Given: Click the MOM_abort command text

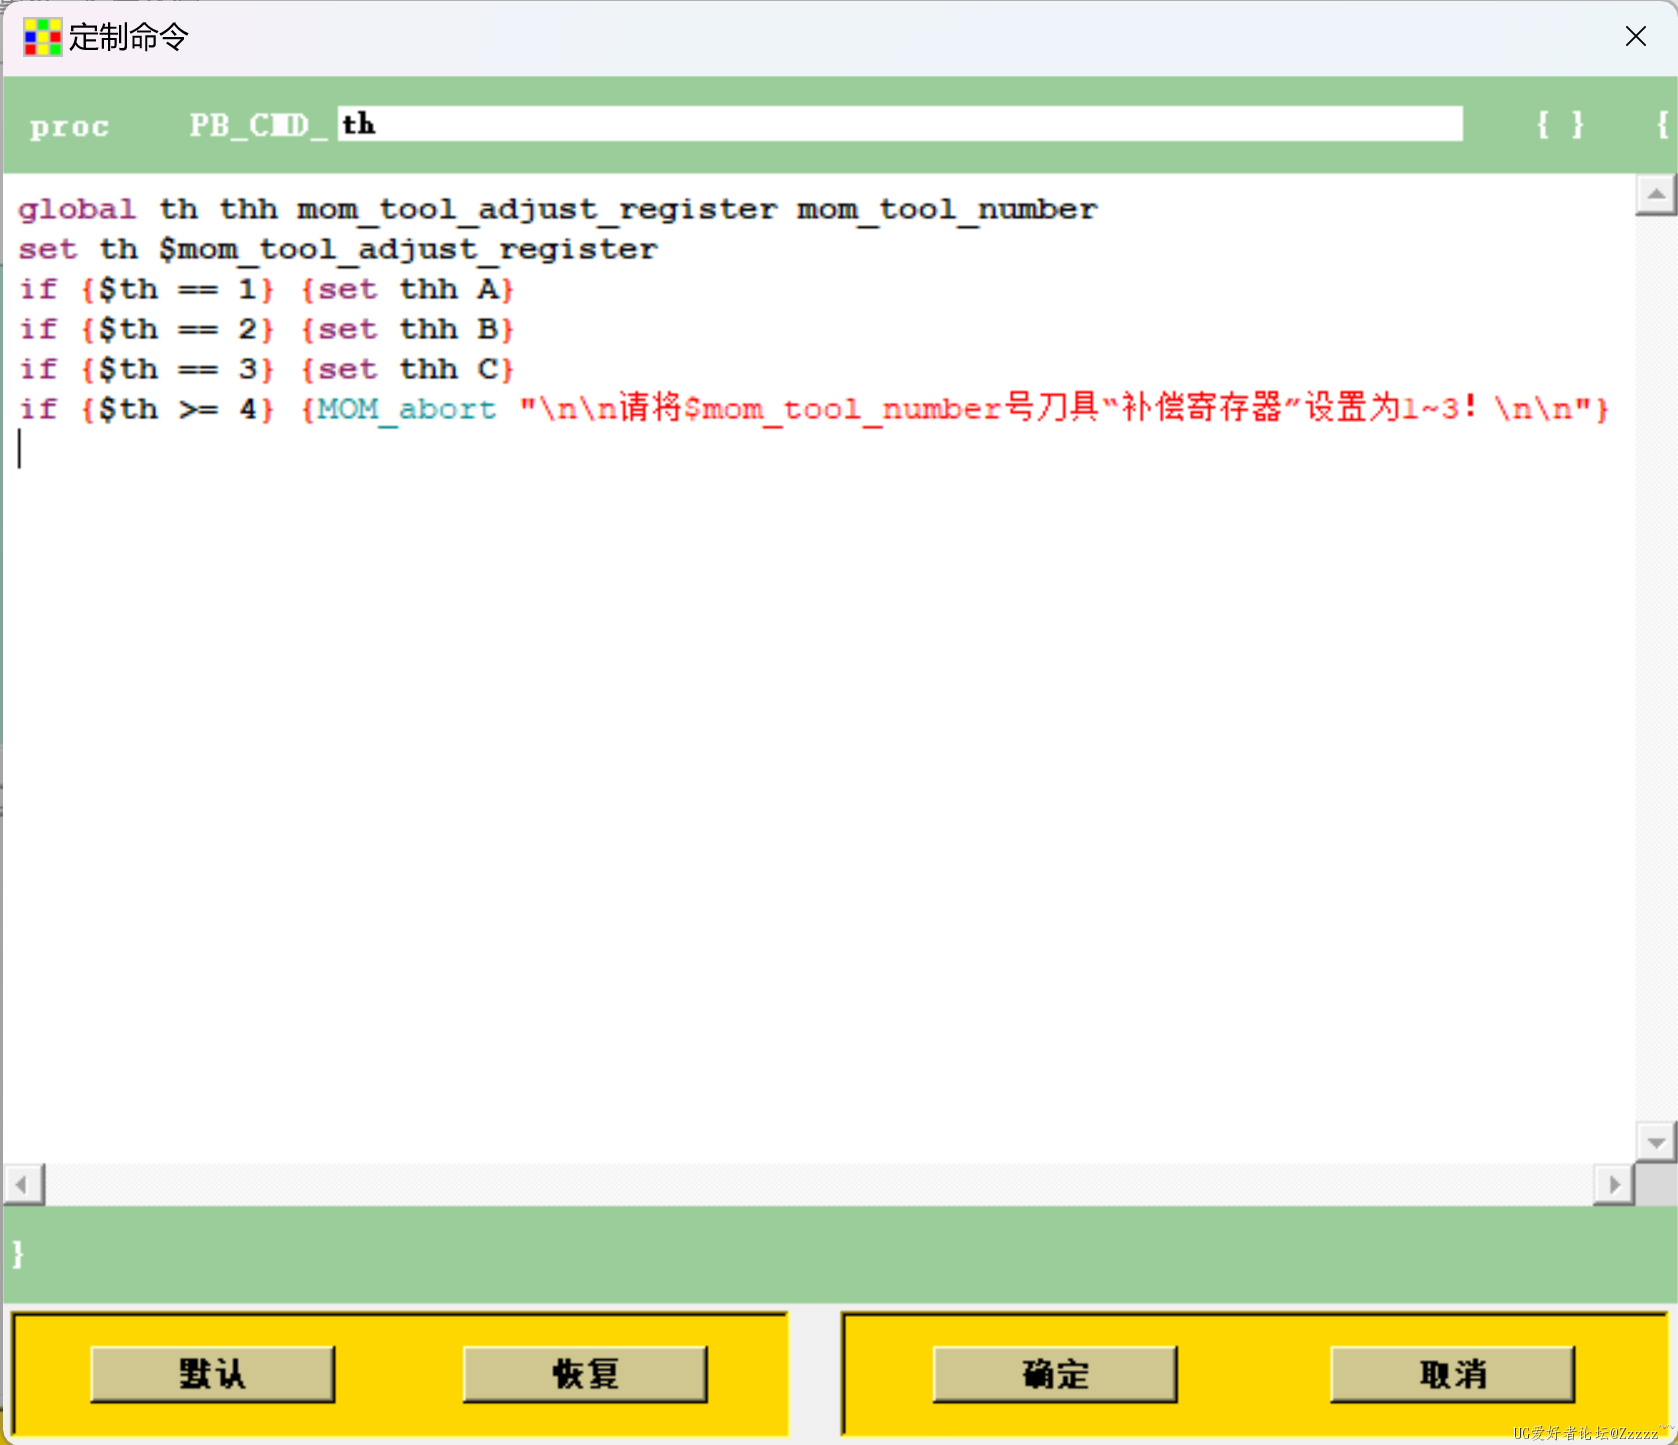Looking at the screenshot, I should pos(406,409).
